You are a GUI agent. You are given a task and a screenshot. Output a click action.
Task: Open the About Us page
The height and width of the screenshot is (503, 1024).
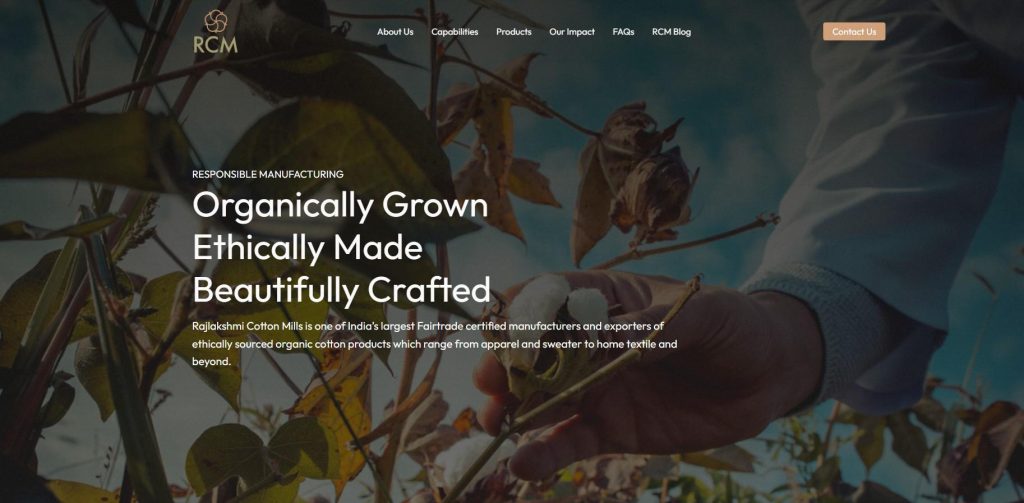(395, 31)
